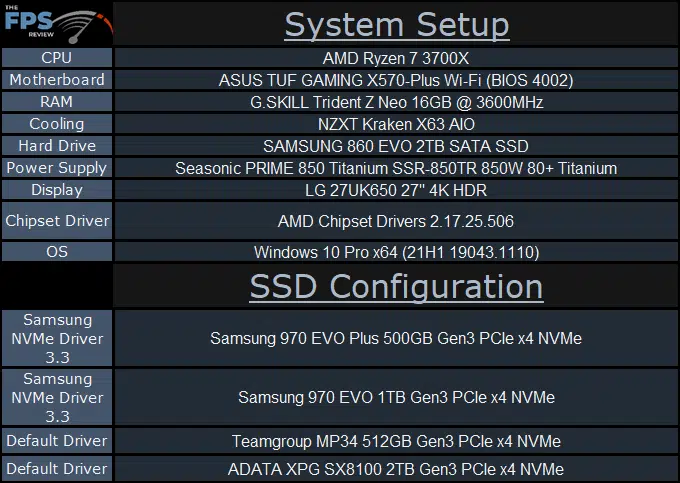This screenshot has width=680, height=483.
Task: Select 'AMD Chipset Drivers 2.17.25.506' value
Action: point(396,222)
